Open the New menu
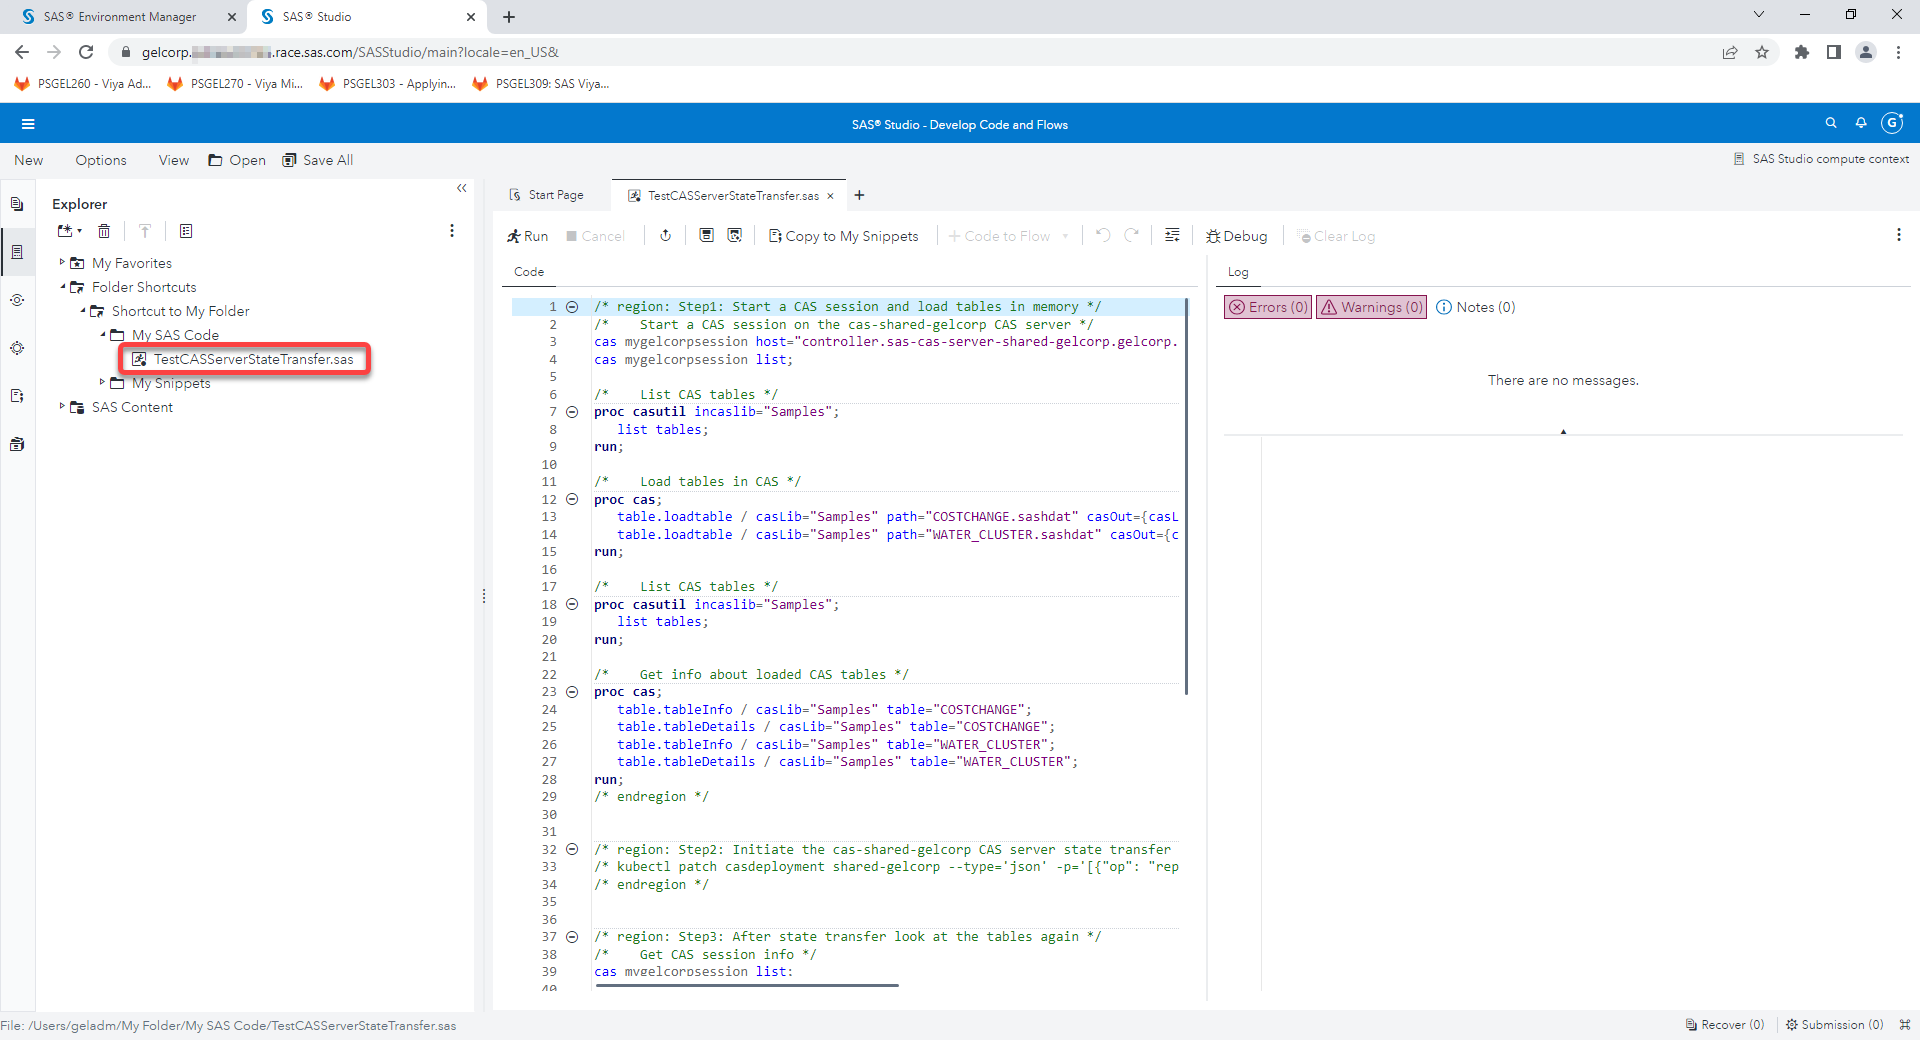 coord(28,160)
